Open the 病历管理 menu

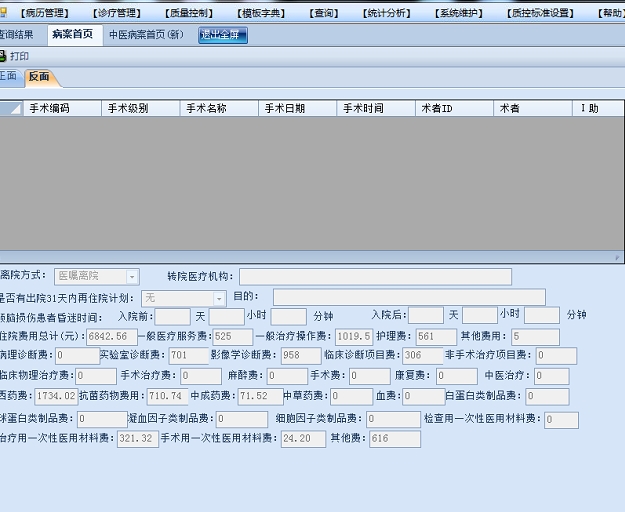(45, 13)
